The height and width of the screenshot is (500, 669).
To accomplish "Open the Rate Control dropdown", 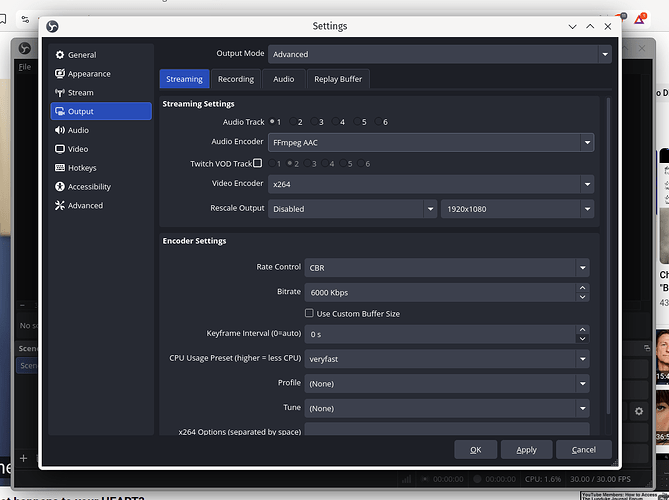I will pos(447,268).
